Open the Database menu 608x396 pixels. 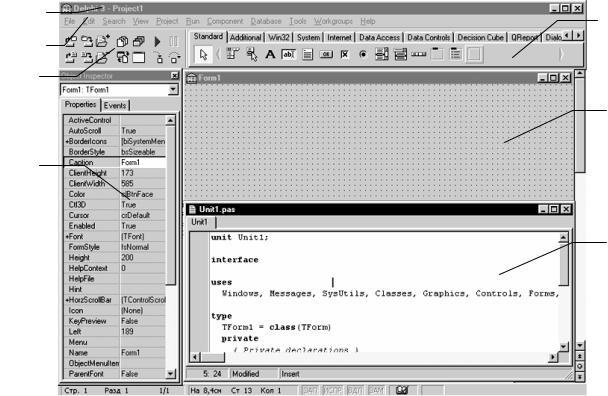coord(266,21)
